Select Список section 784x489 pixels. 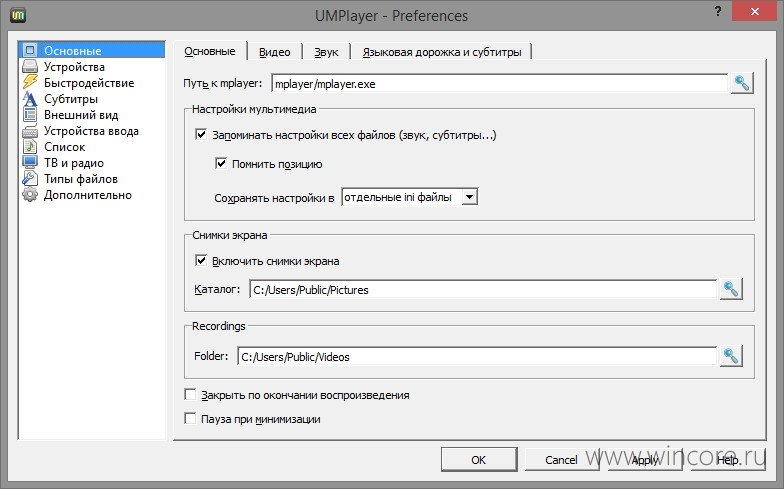(92, 146)
